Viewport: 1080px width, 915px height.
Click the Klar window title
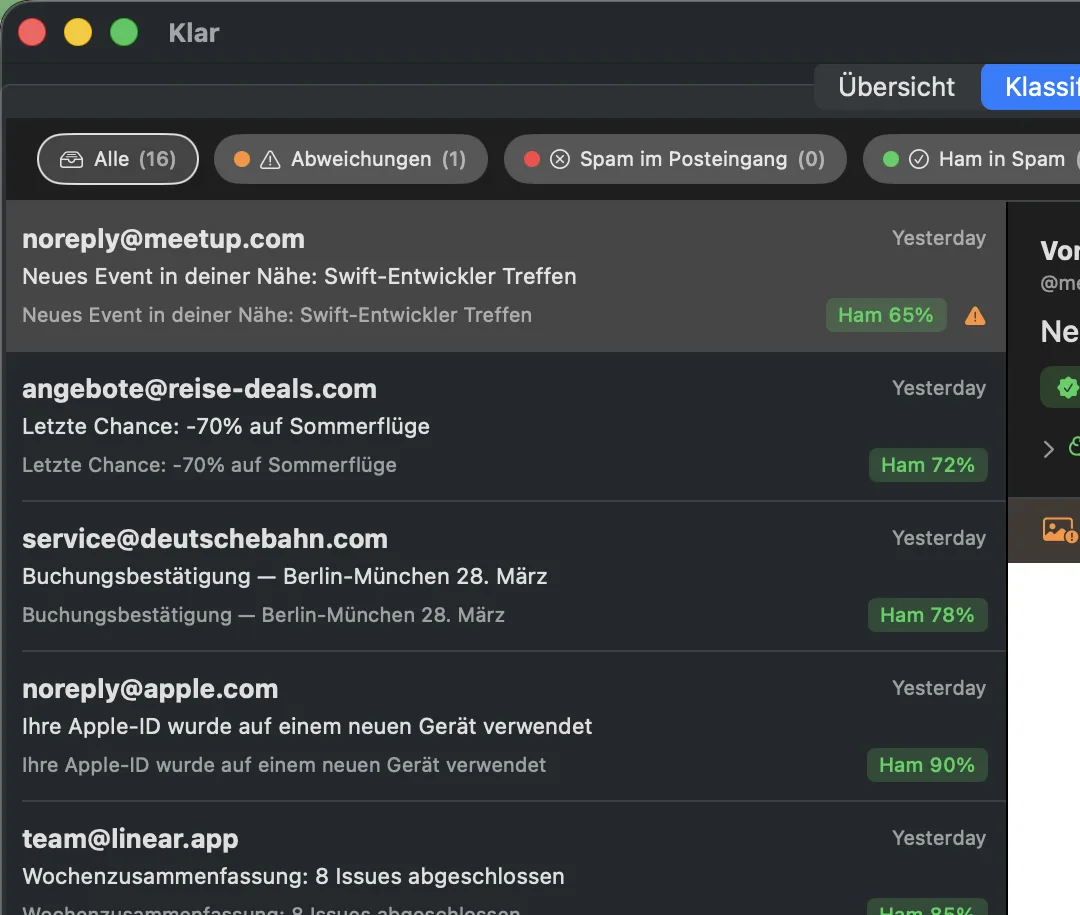tap(194, 33)
